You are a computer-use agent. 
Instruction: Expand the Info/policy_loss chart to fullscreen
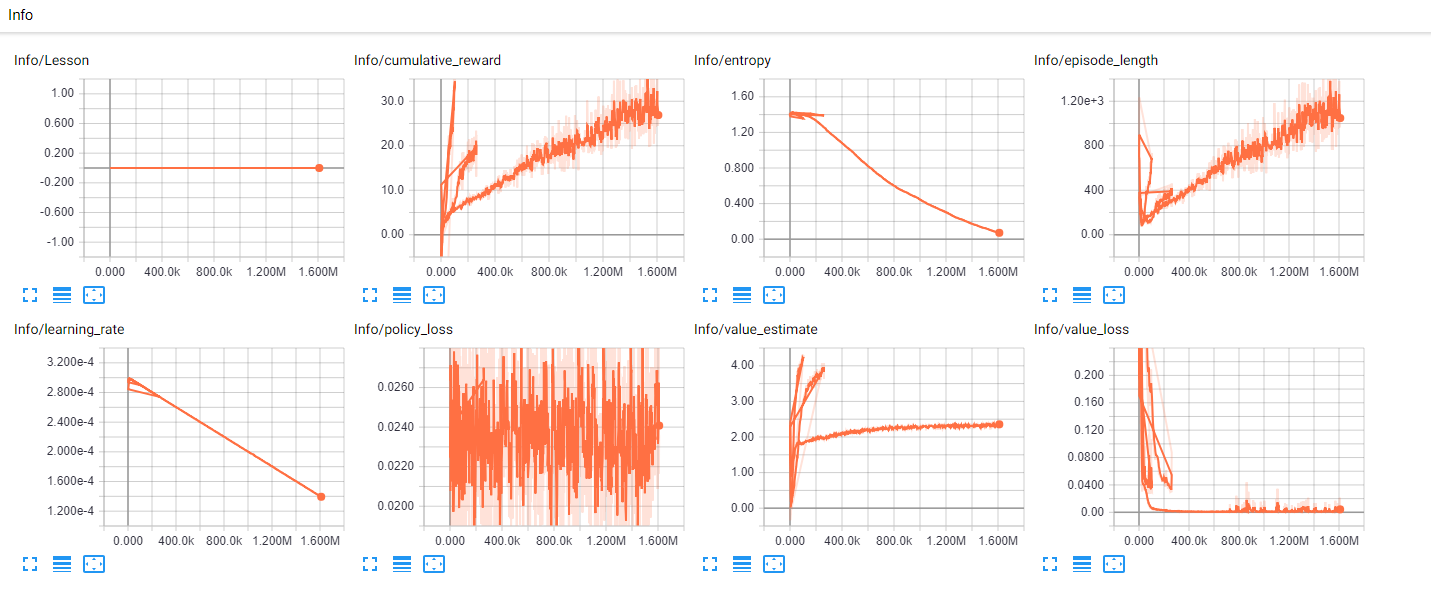click(x=370, y=563)
